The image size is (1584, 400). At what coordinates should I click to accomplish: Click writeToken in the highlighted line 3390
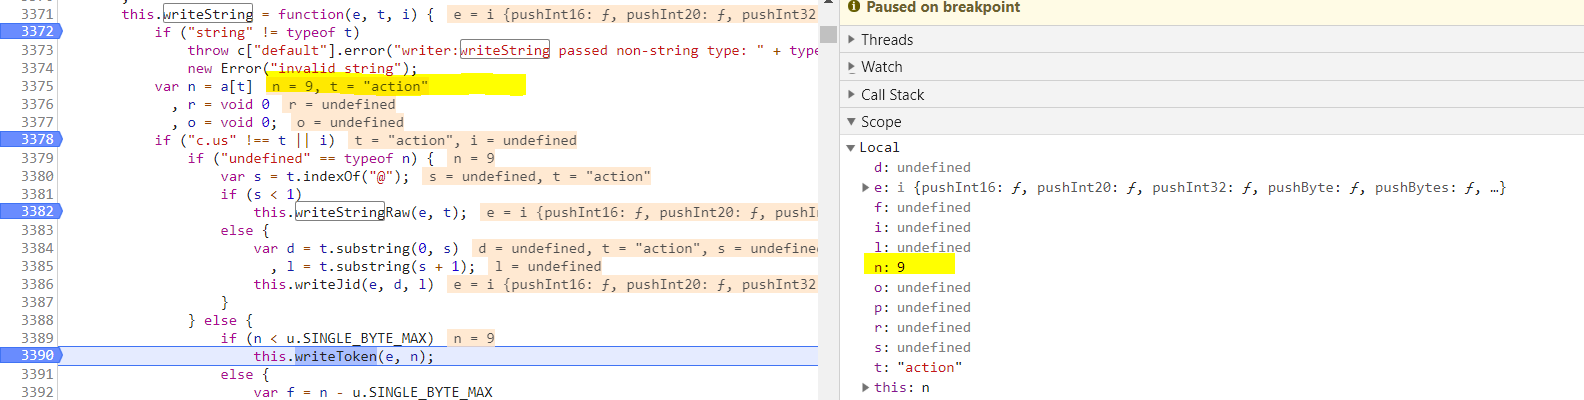[336, 356]
